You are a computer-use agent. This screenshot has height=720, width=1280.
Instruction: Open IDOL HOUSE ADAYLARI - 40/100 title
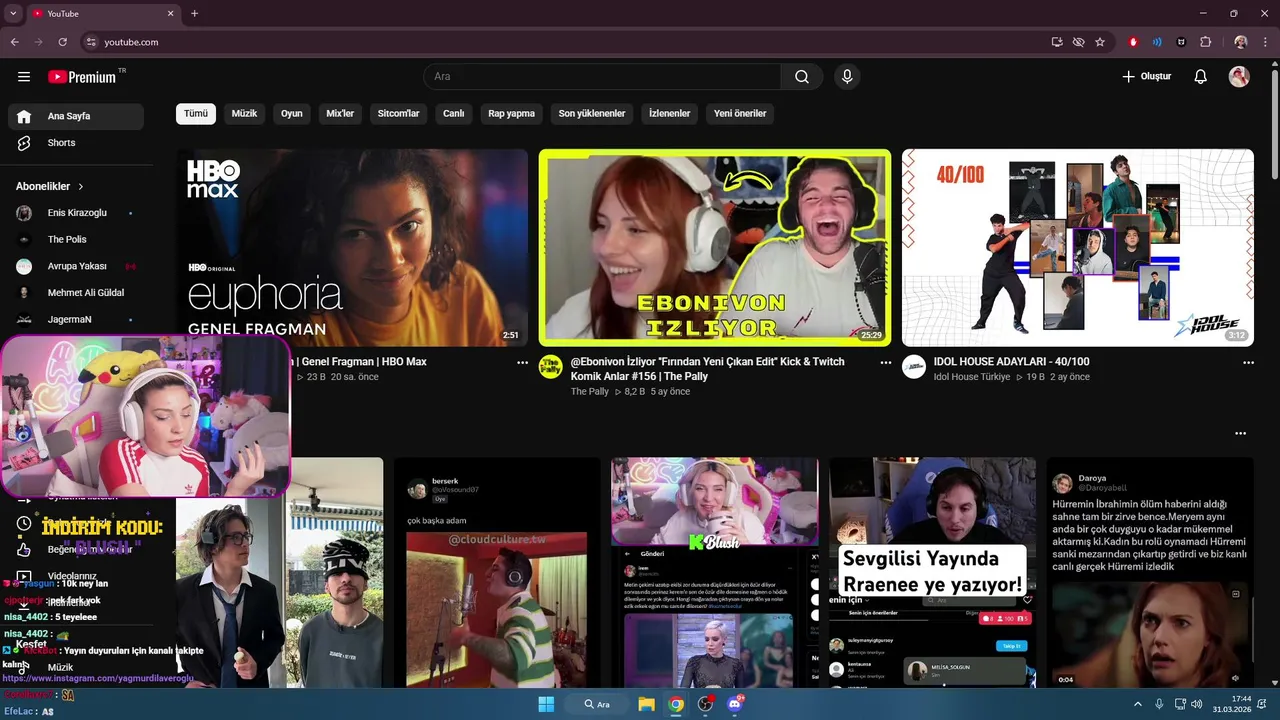[x=1011, y=362]
